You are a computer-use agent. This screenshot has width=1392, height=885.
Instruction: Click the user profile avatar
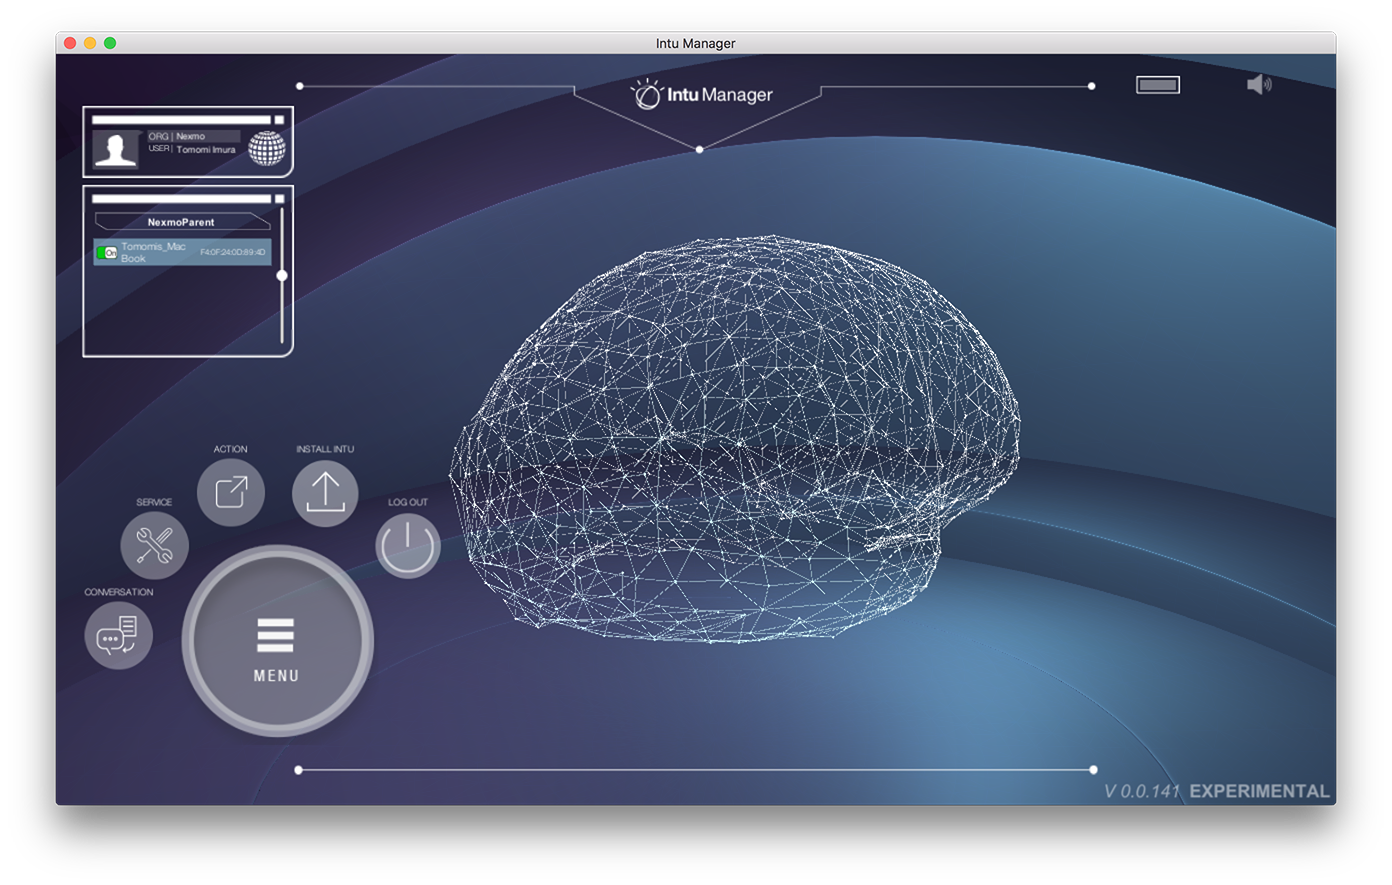coord(116,149)
